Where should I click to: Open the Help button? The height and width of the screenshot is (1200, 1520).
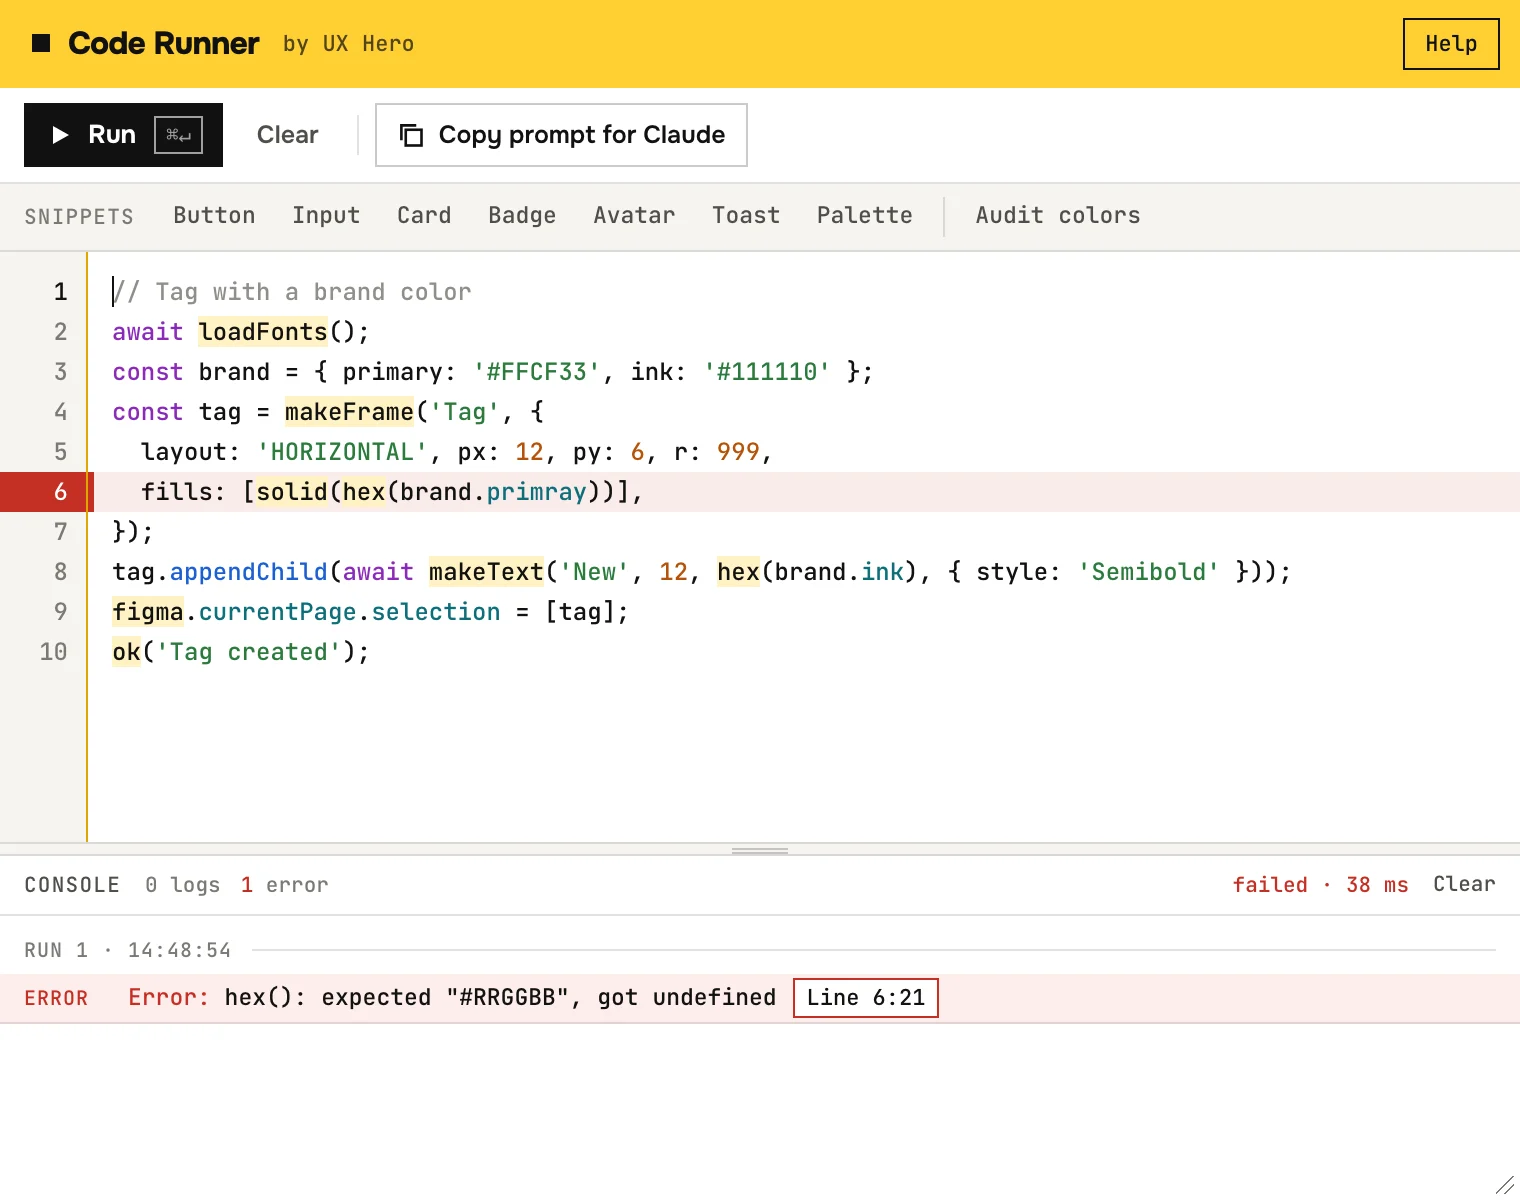(x=1451, y=44)
